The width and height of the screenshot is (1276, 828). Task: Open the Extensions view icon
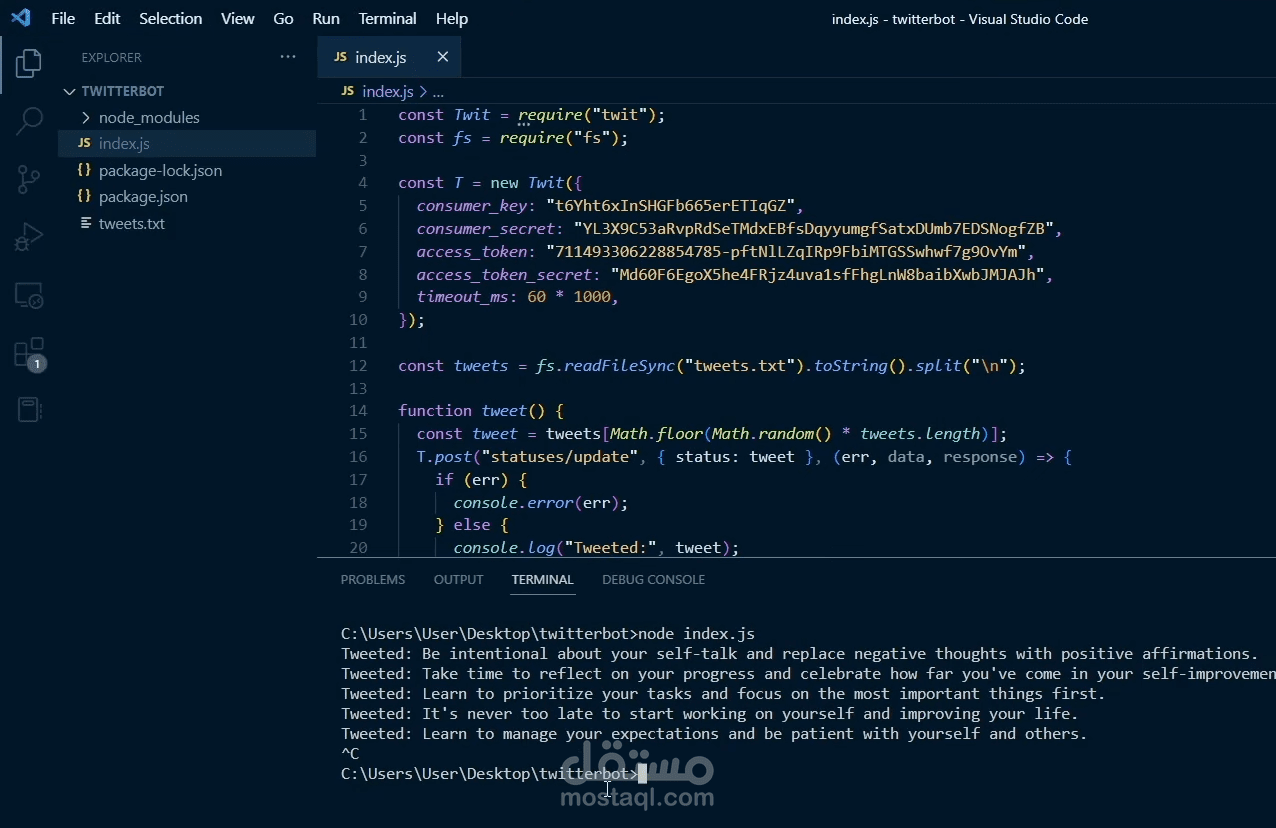[x=29, y=353]
